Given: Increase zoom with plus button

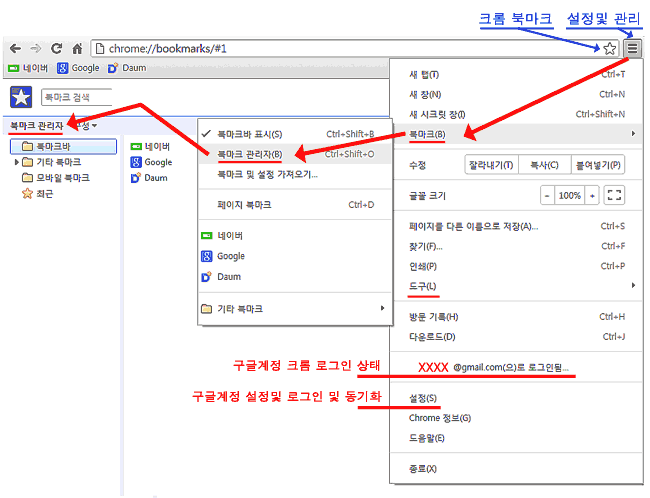Looking at the screenshot, I should pos(592,195).
